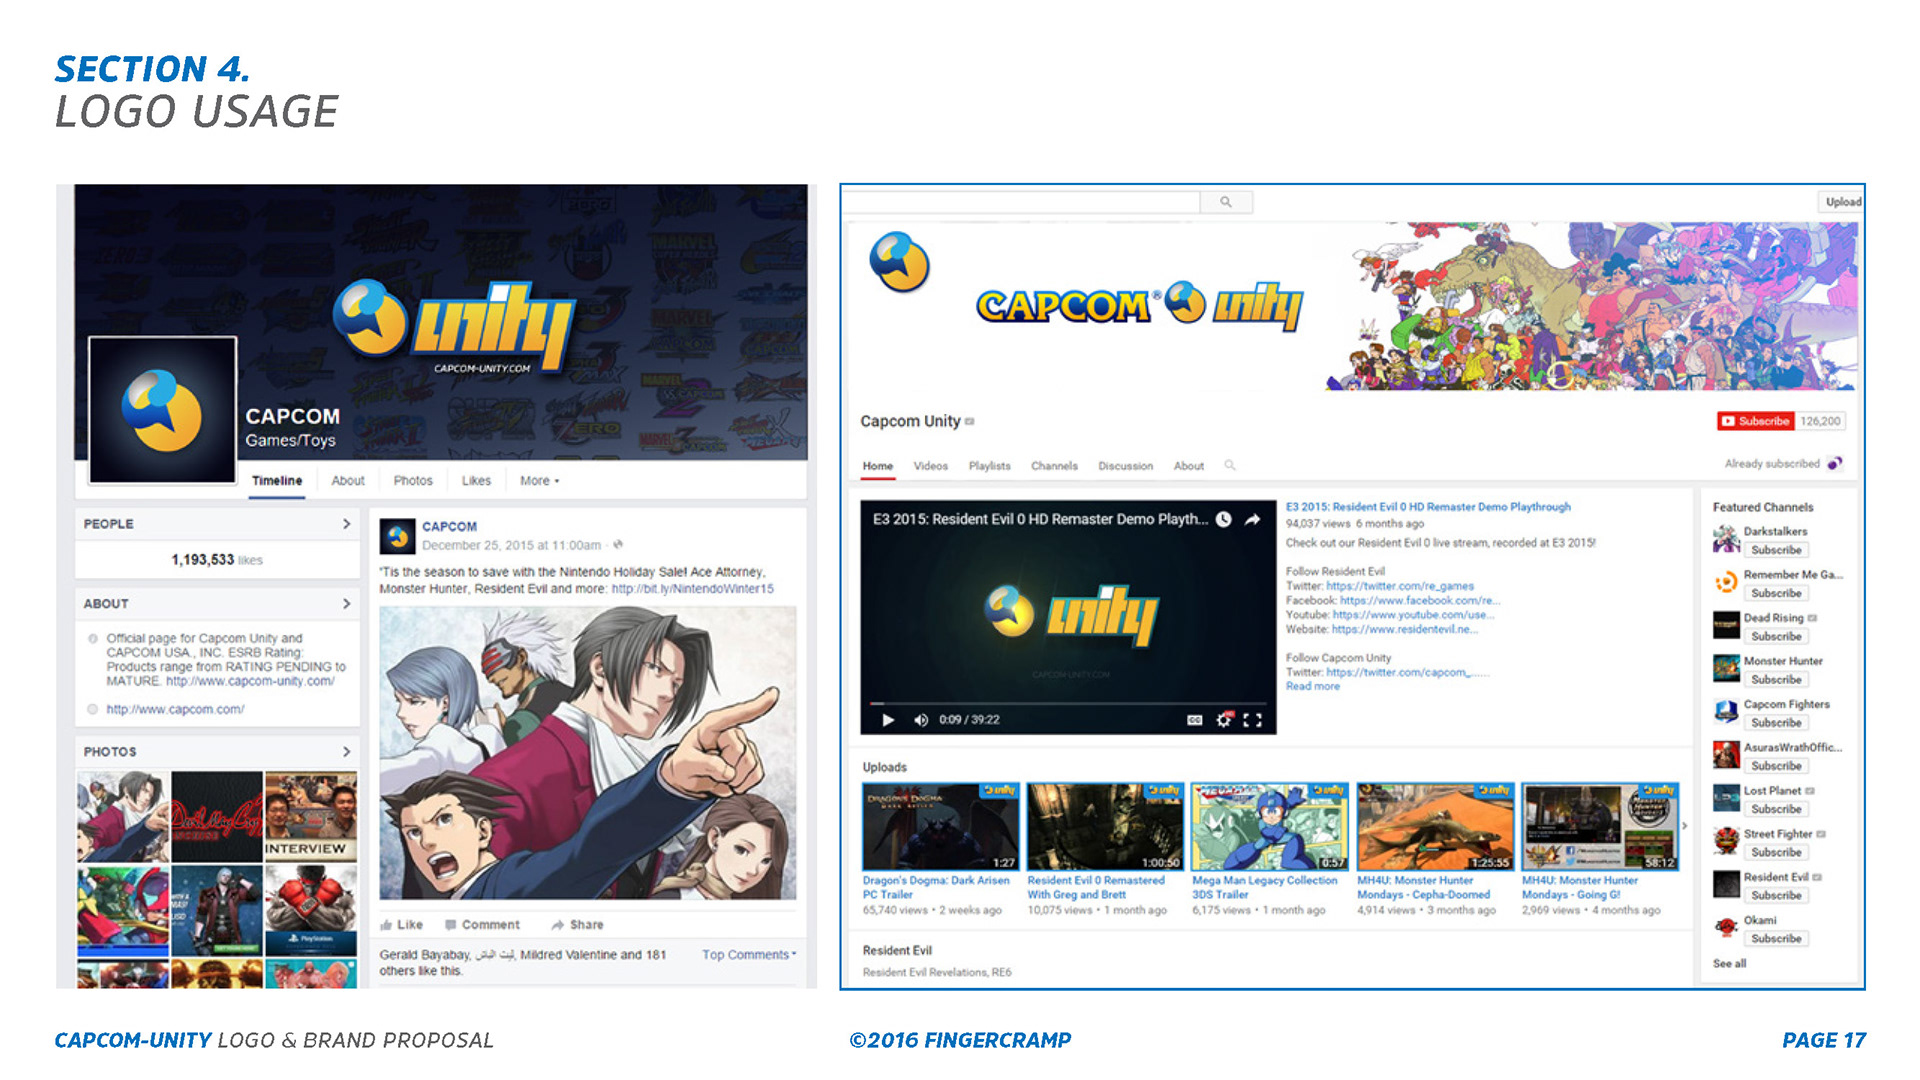Click Read more in video description
Image resolution: width=1920 pixels, height=1080 pixels.
point(1313,687)
